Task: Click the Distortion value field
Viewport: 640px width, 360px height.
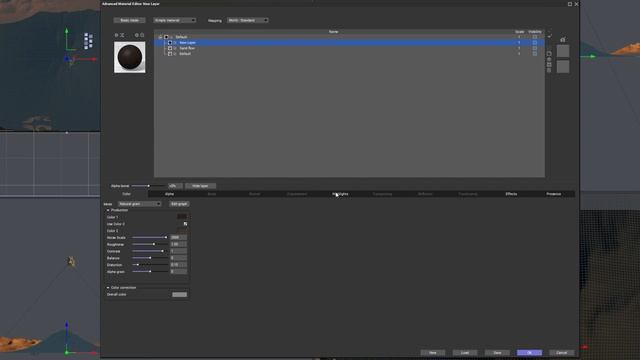Action: tap(178, 265)
